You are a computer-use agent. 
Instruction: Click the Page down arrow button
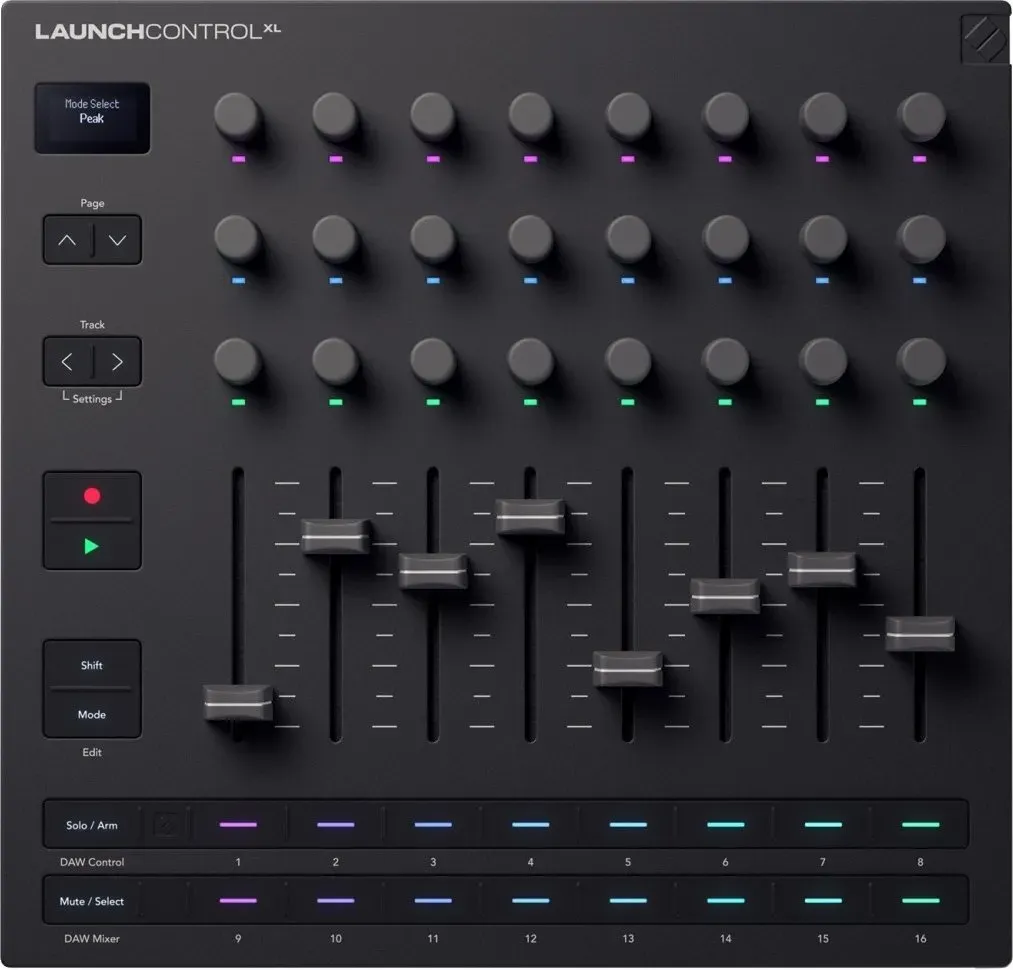click(x=118, y=240)
